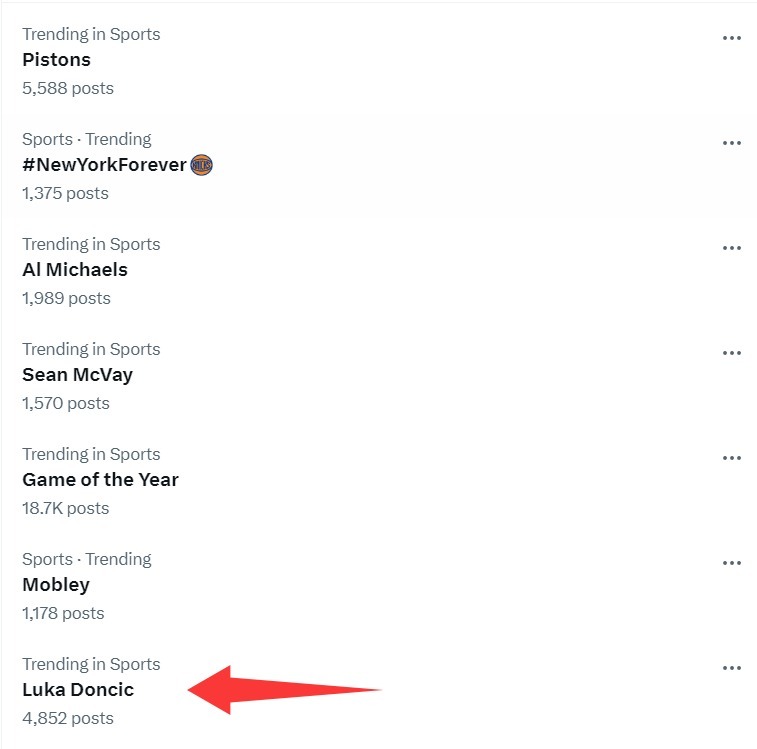This screenshot has height=749, width=757.
Task: Click the 1,375 posts count
Action: (x=65, y=193)
